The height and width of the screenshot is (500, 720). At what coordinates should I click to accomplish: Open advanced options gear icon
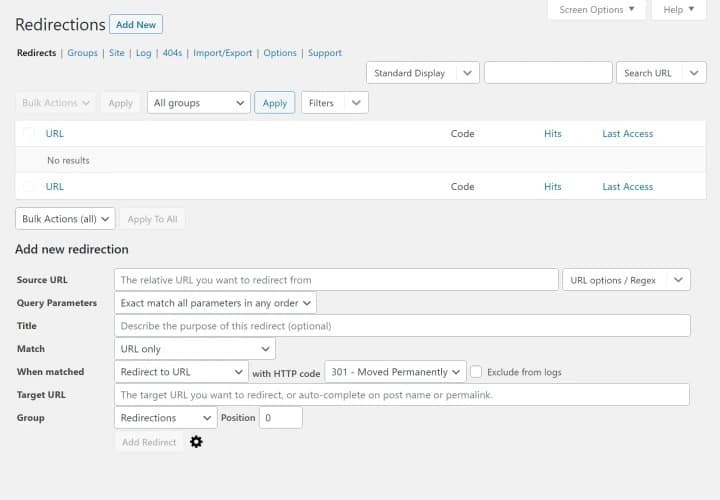[196, 442]
